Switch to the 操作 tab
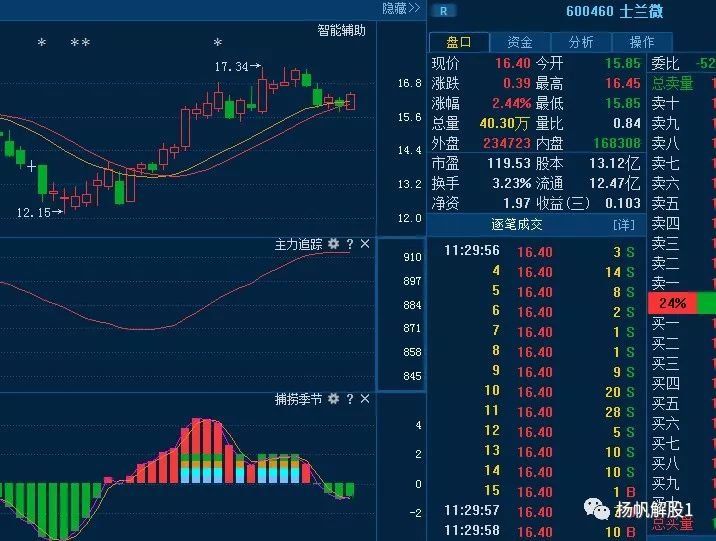The width and height of the screenshot is (716, 541). (x=642, y=42)
